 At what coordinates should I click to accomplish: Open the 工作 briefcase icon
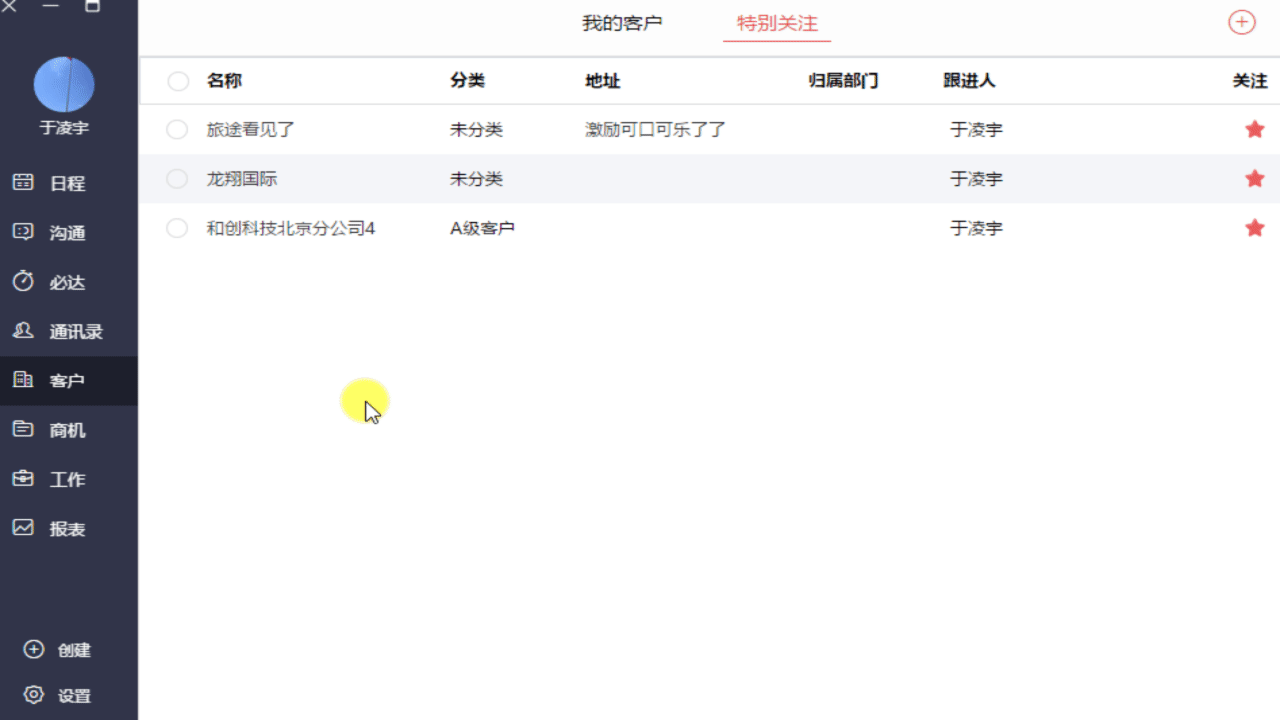click(23, 479)
